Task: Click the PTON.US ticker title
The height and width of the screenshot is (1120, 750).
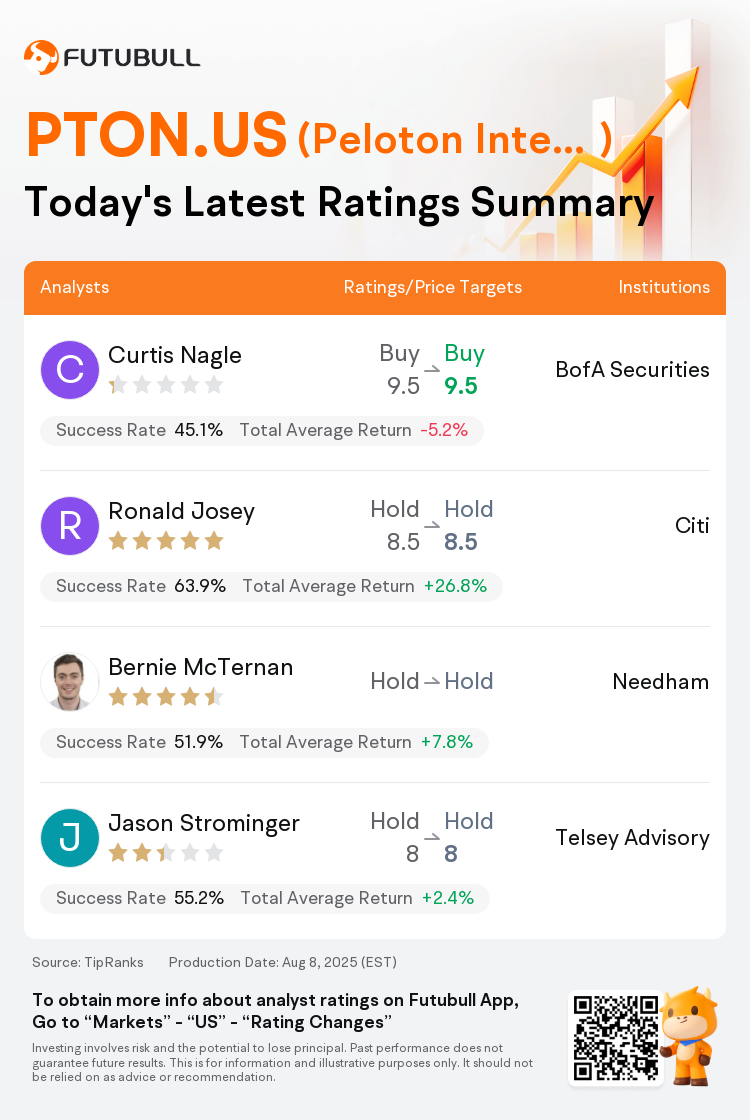Action: coord(157,135)
